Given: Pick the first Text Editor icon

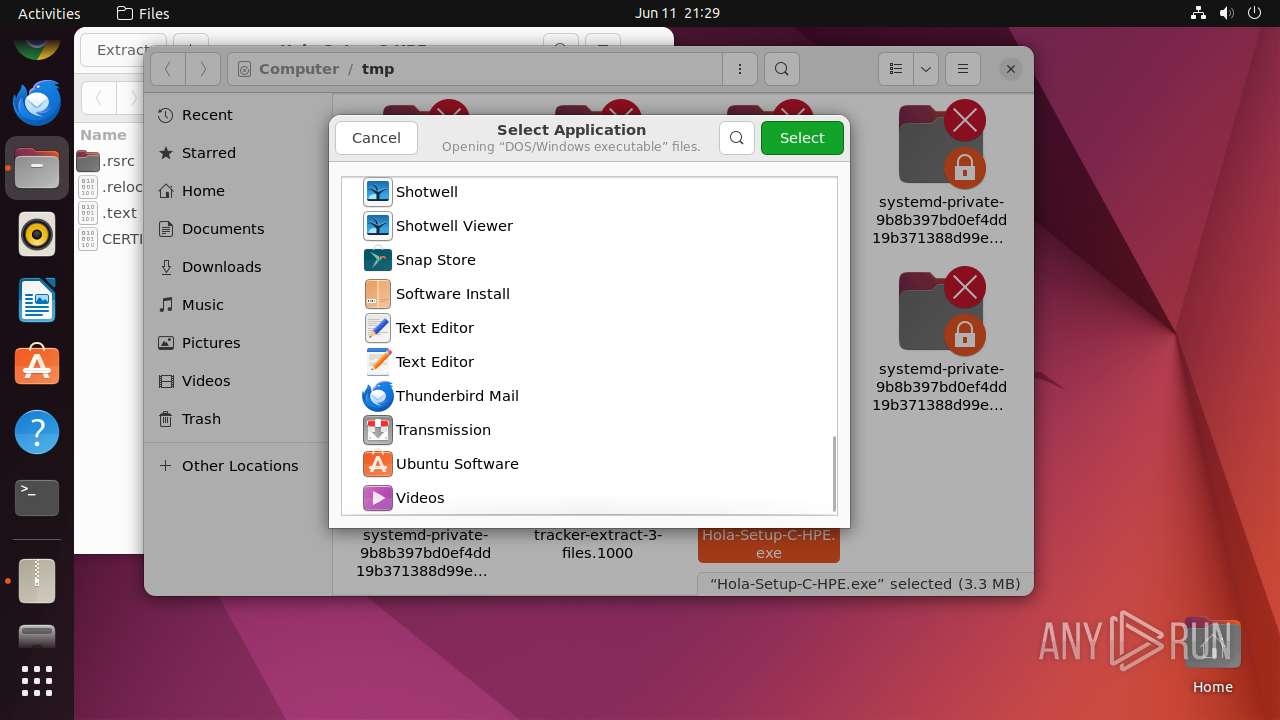Looking at the screenshot, I should click(x=377, y=328).
